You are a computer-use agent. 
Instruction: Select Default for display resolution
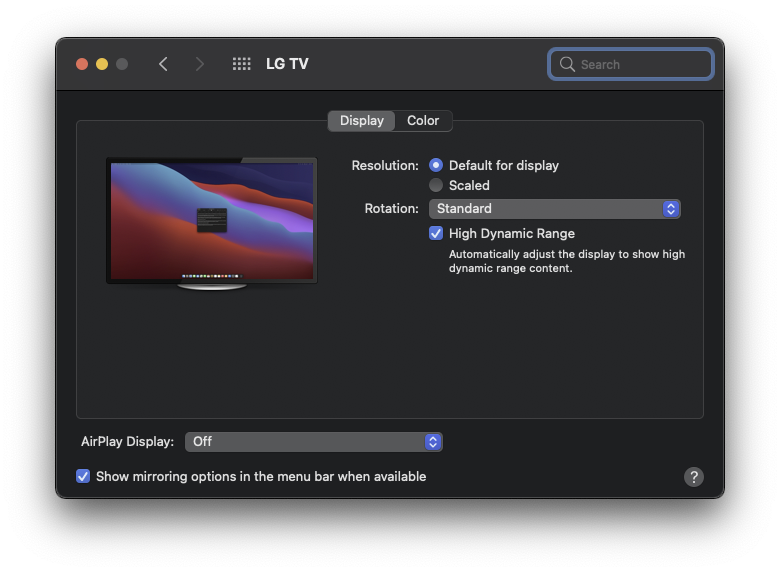(x=436, y=165)
